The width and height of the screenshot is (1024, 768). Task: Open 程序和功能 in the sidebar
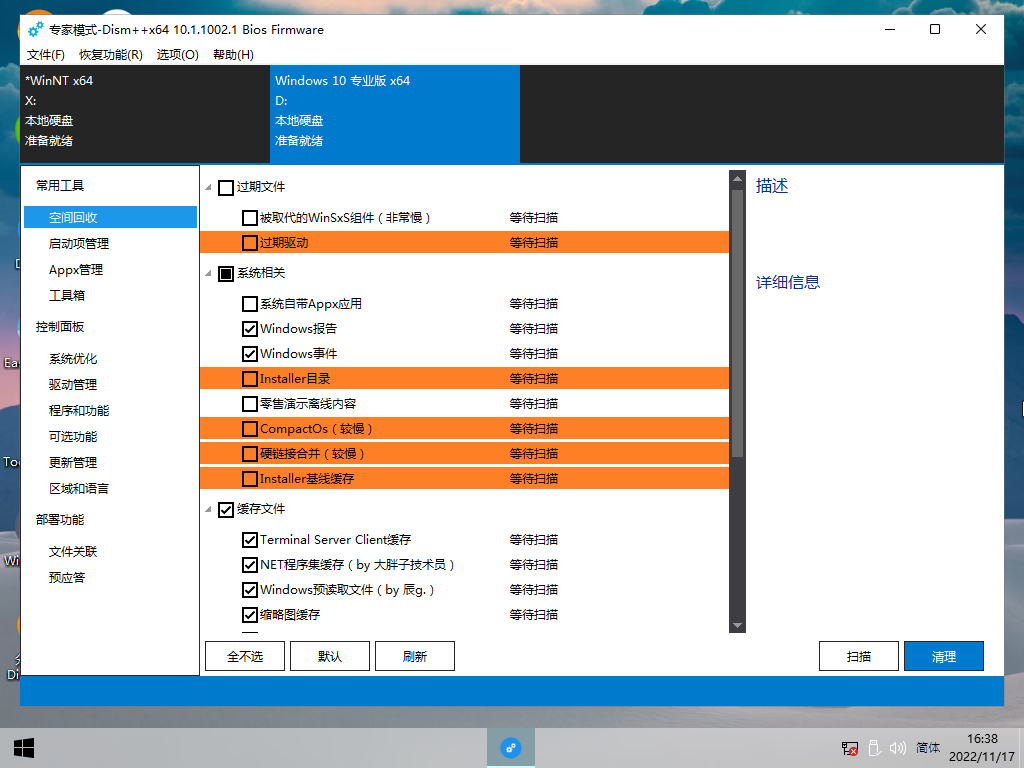point(79,411)
